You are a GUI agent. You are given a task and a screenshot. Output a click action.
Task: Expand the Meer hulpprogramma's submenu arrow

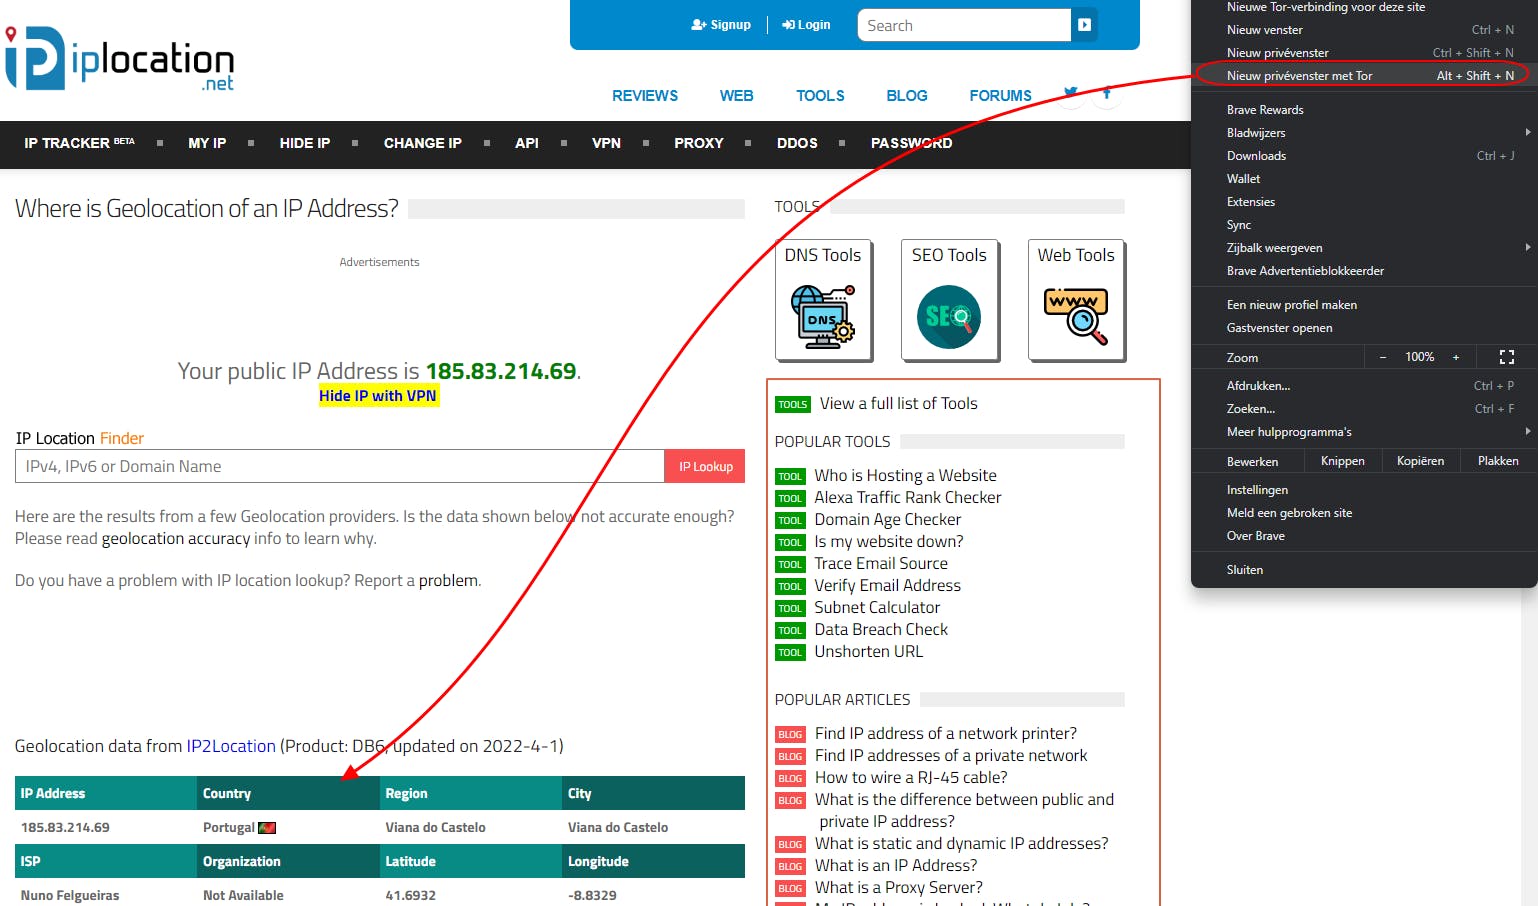point(1527,431)
